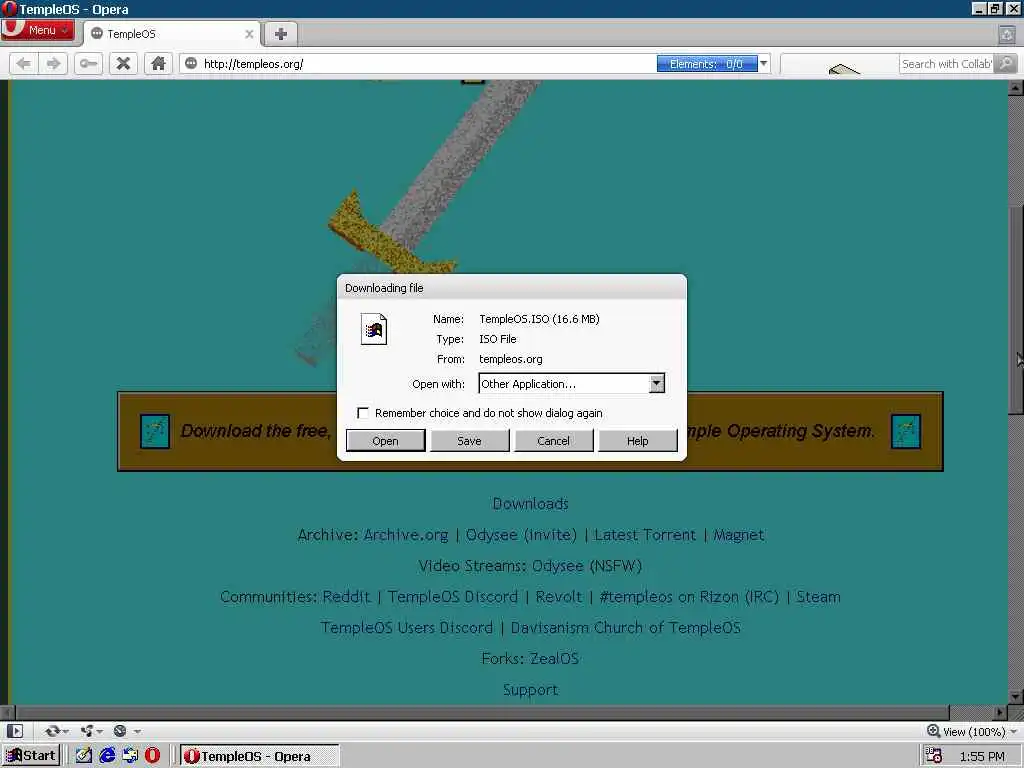Visit the Reddit community link
Viewport: 1024px width, 768px height.
pos(346,596)
